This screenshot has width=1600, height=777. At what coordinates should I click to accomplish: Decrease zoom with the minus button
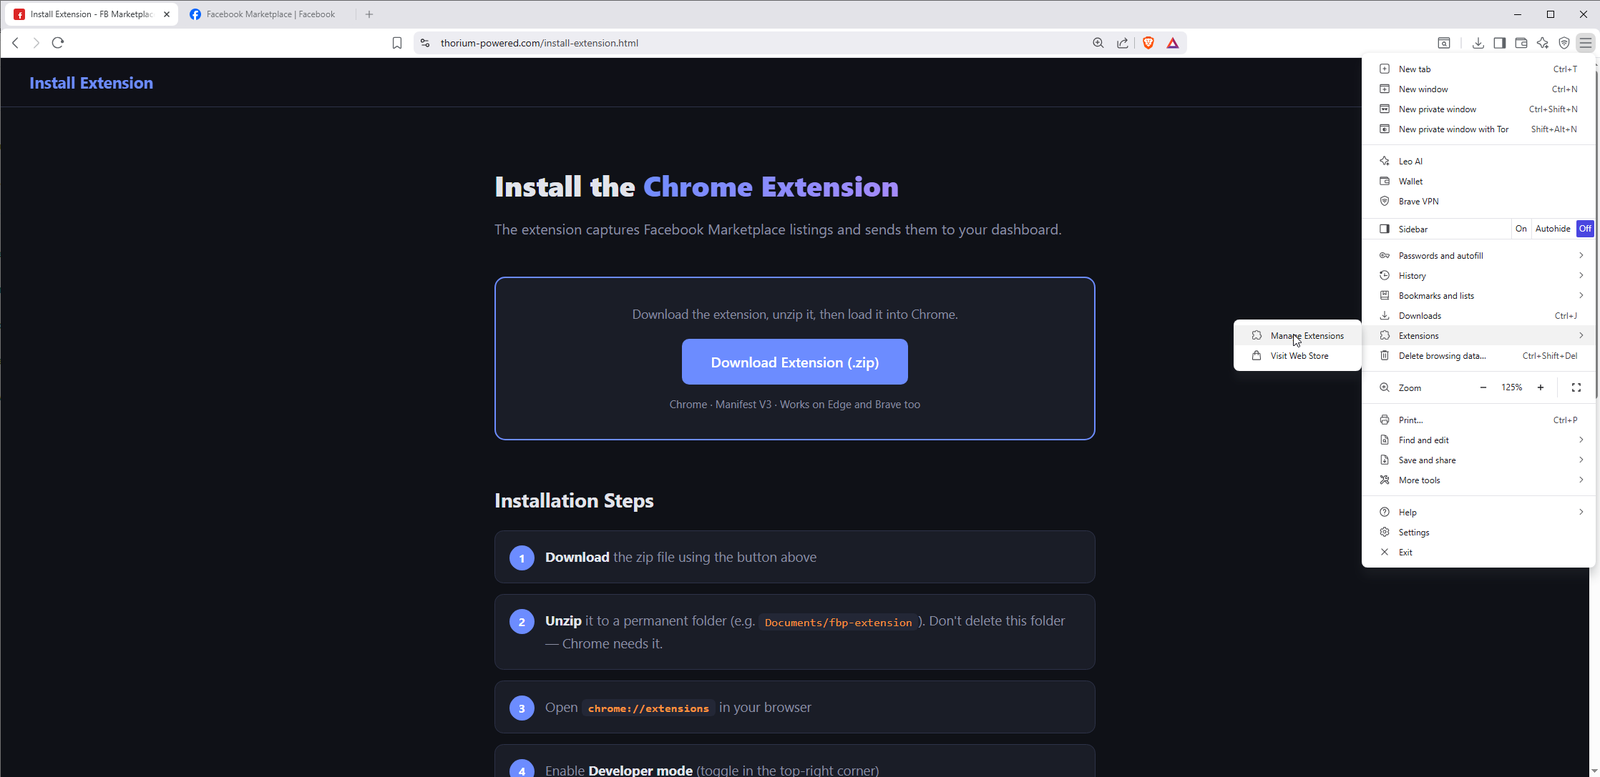1483,388
